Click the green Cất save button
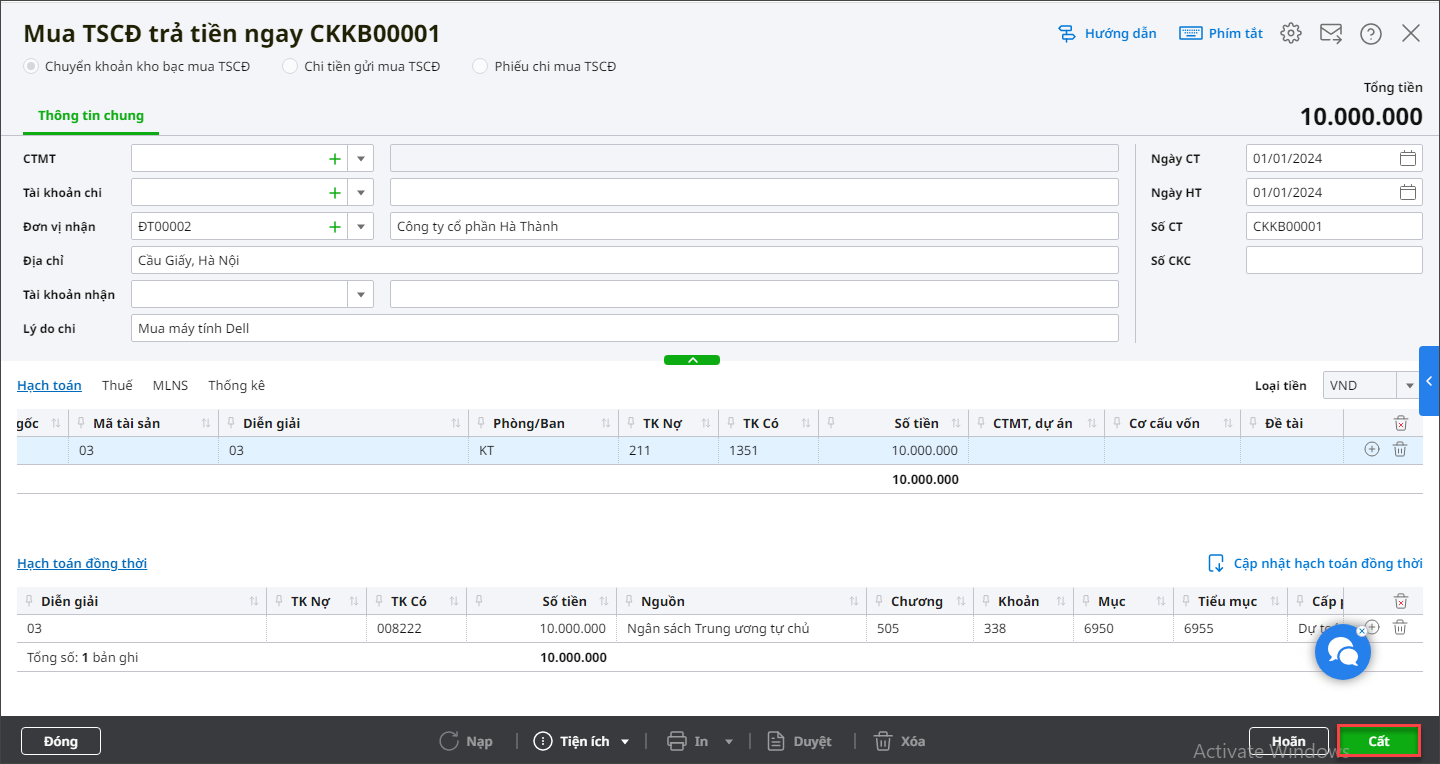The width and height of the screenshot is (1440, 764). pos(1379,741)
